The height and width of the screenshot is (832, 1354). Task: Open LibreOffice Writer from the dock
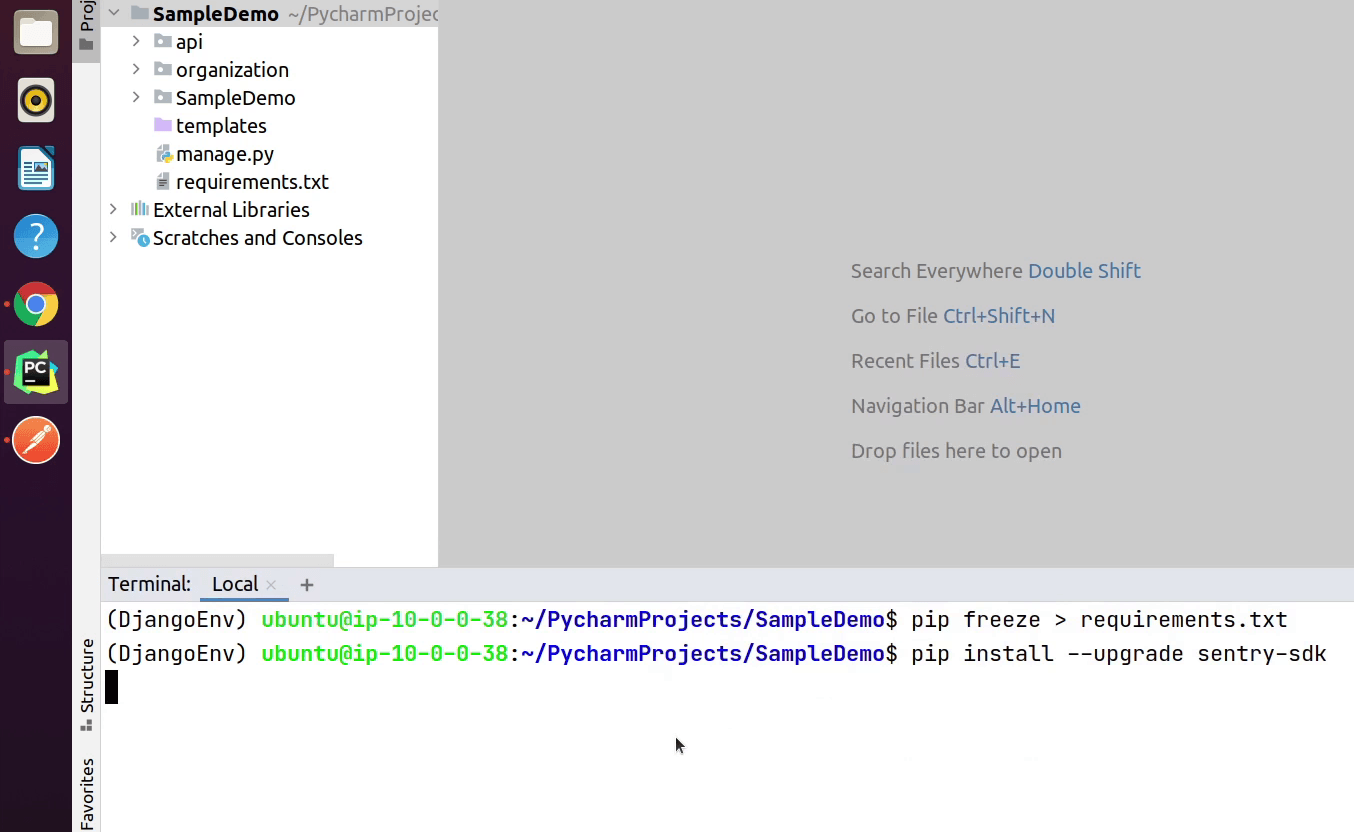[x=36, y=169]
